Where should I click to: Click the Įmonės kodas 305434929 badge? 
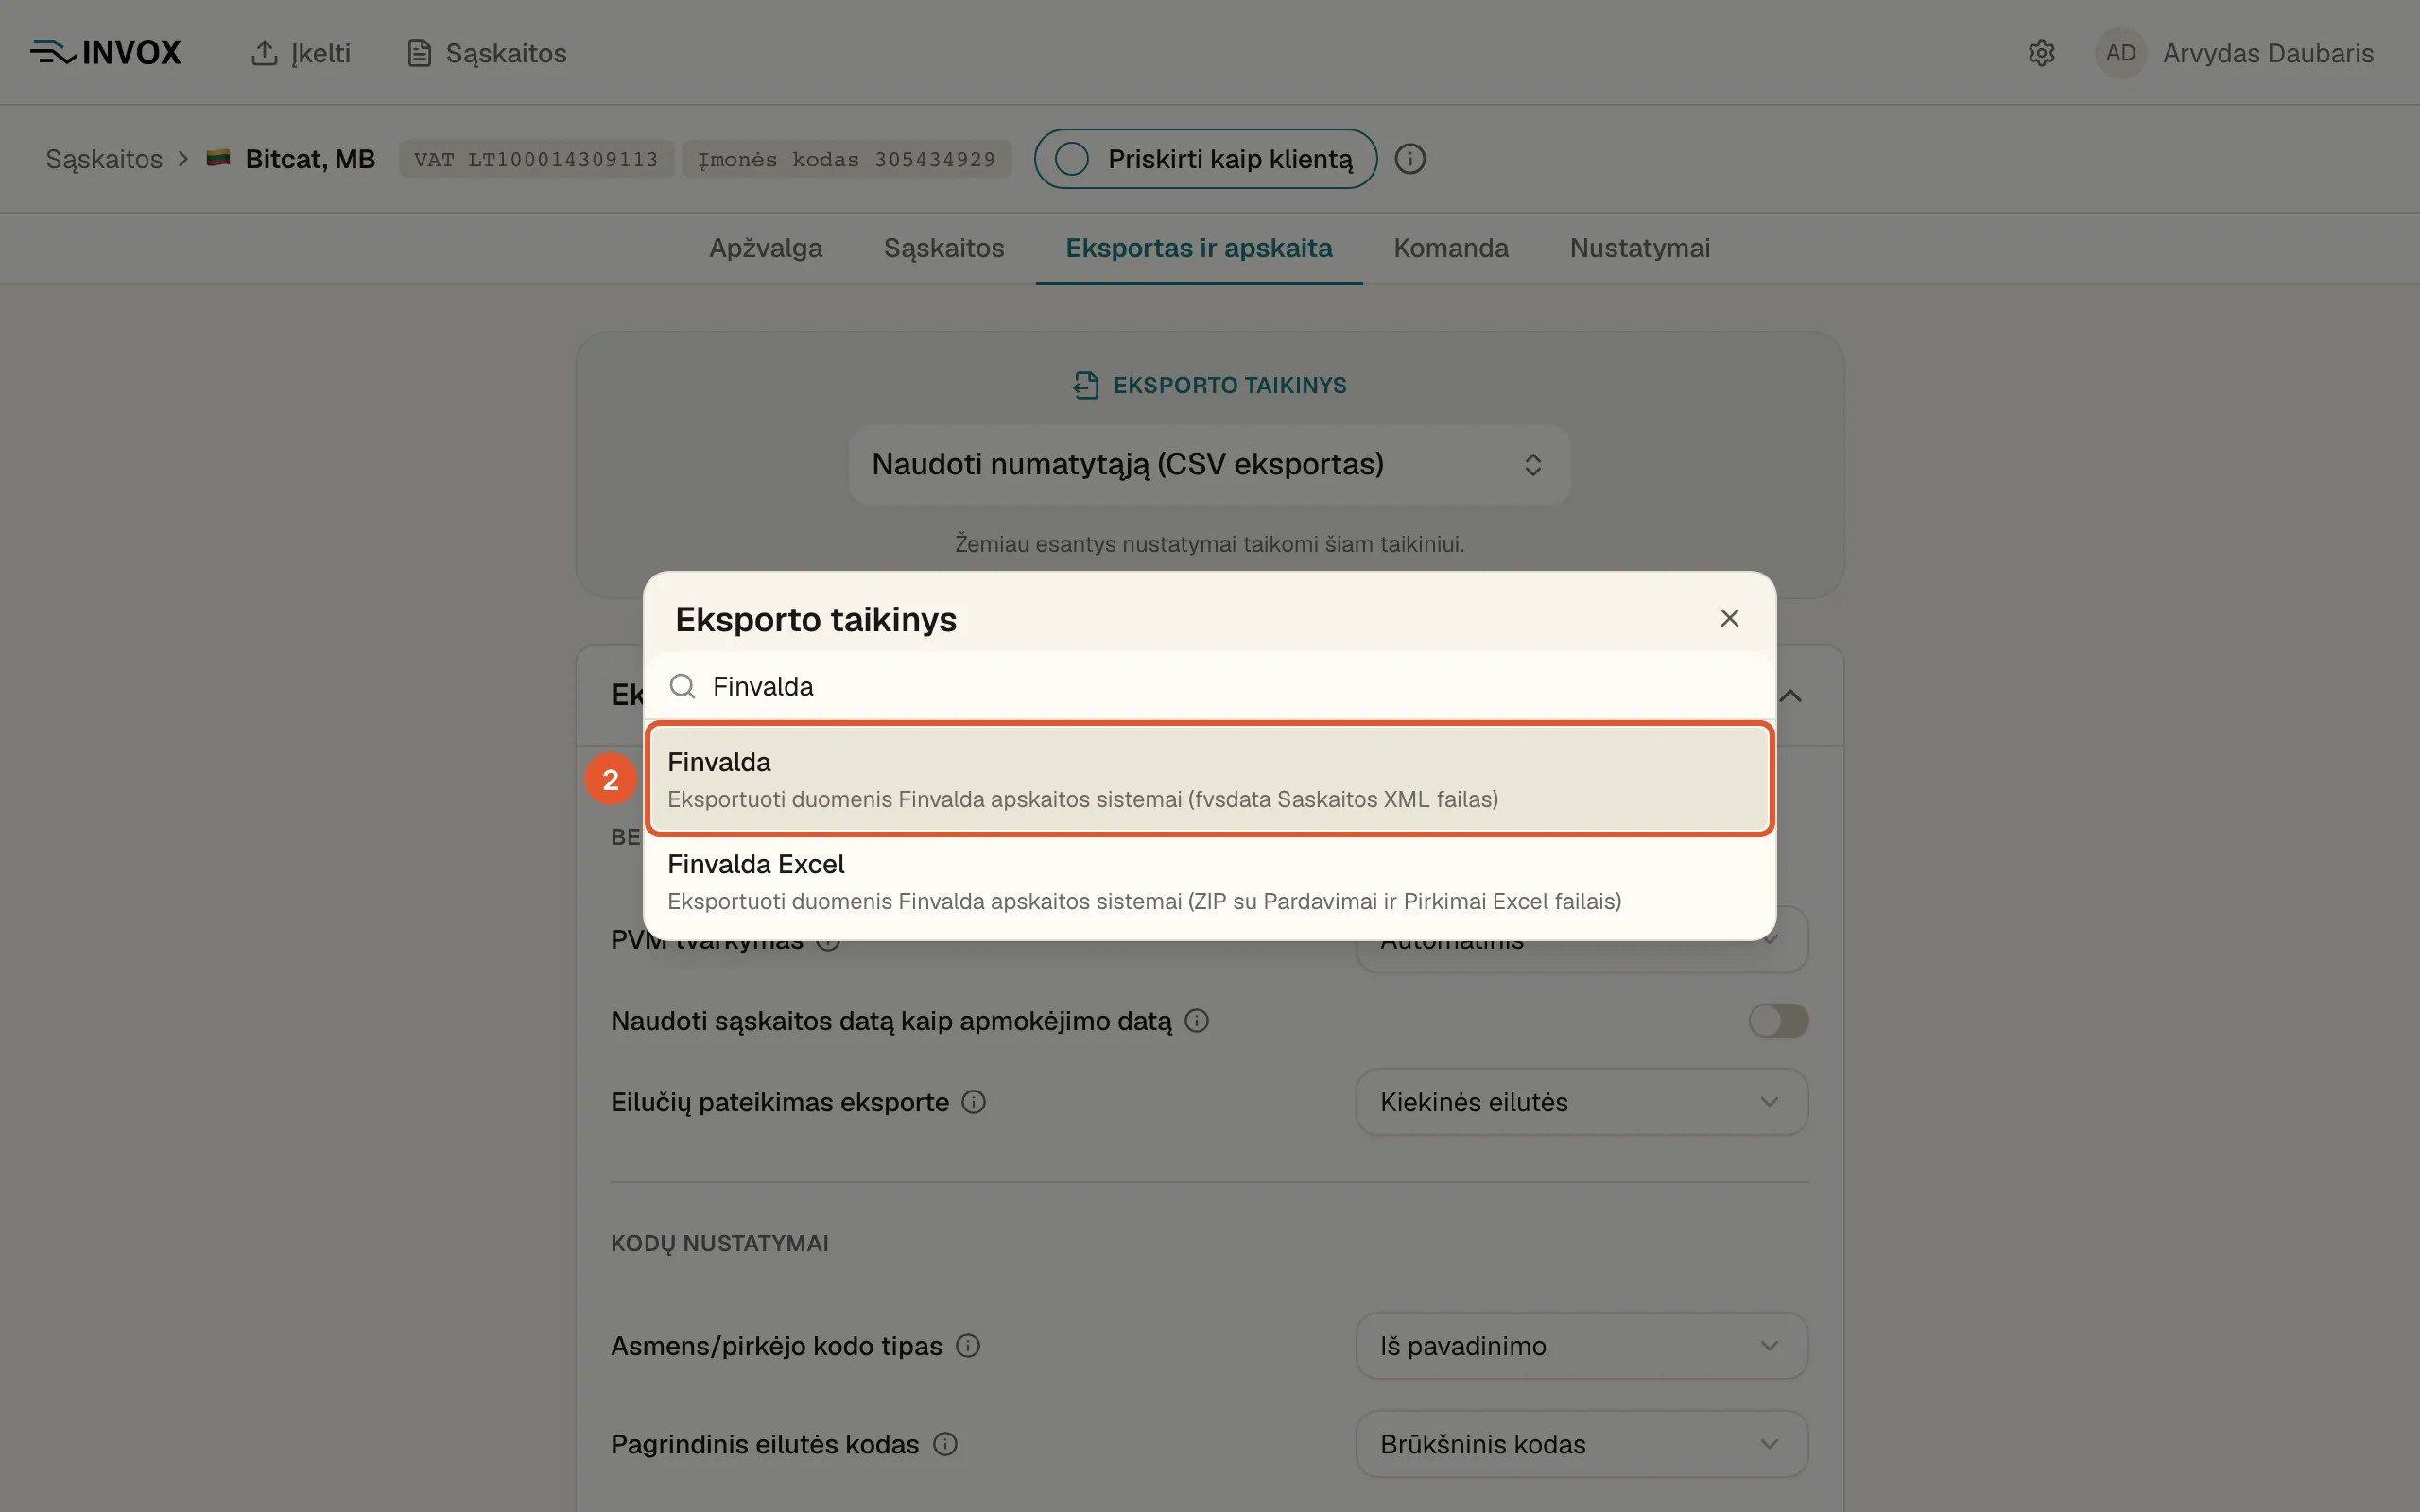pos(846,159)
